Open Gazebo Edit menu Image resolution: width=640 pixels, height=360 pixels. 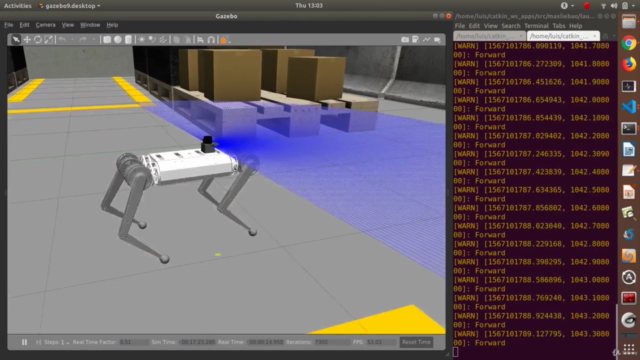[x=24, y=25]
